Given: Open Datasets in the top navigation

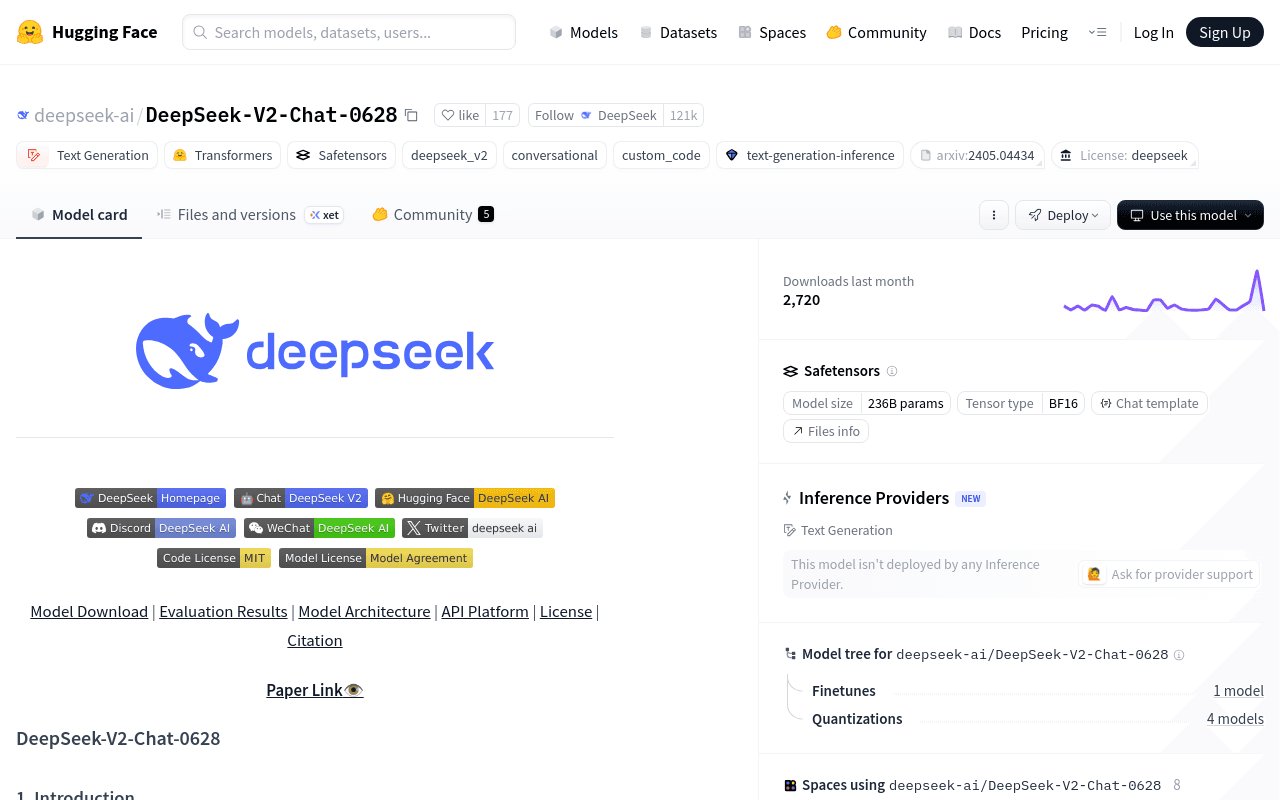Looking at the screenshot, I should [678, 32].
